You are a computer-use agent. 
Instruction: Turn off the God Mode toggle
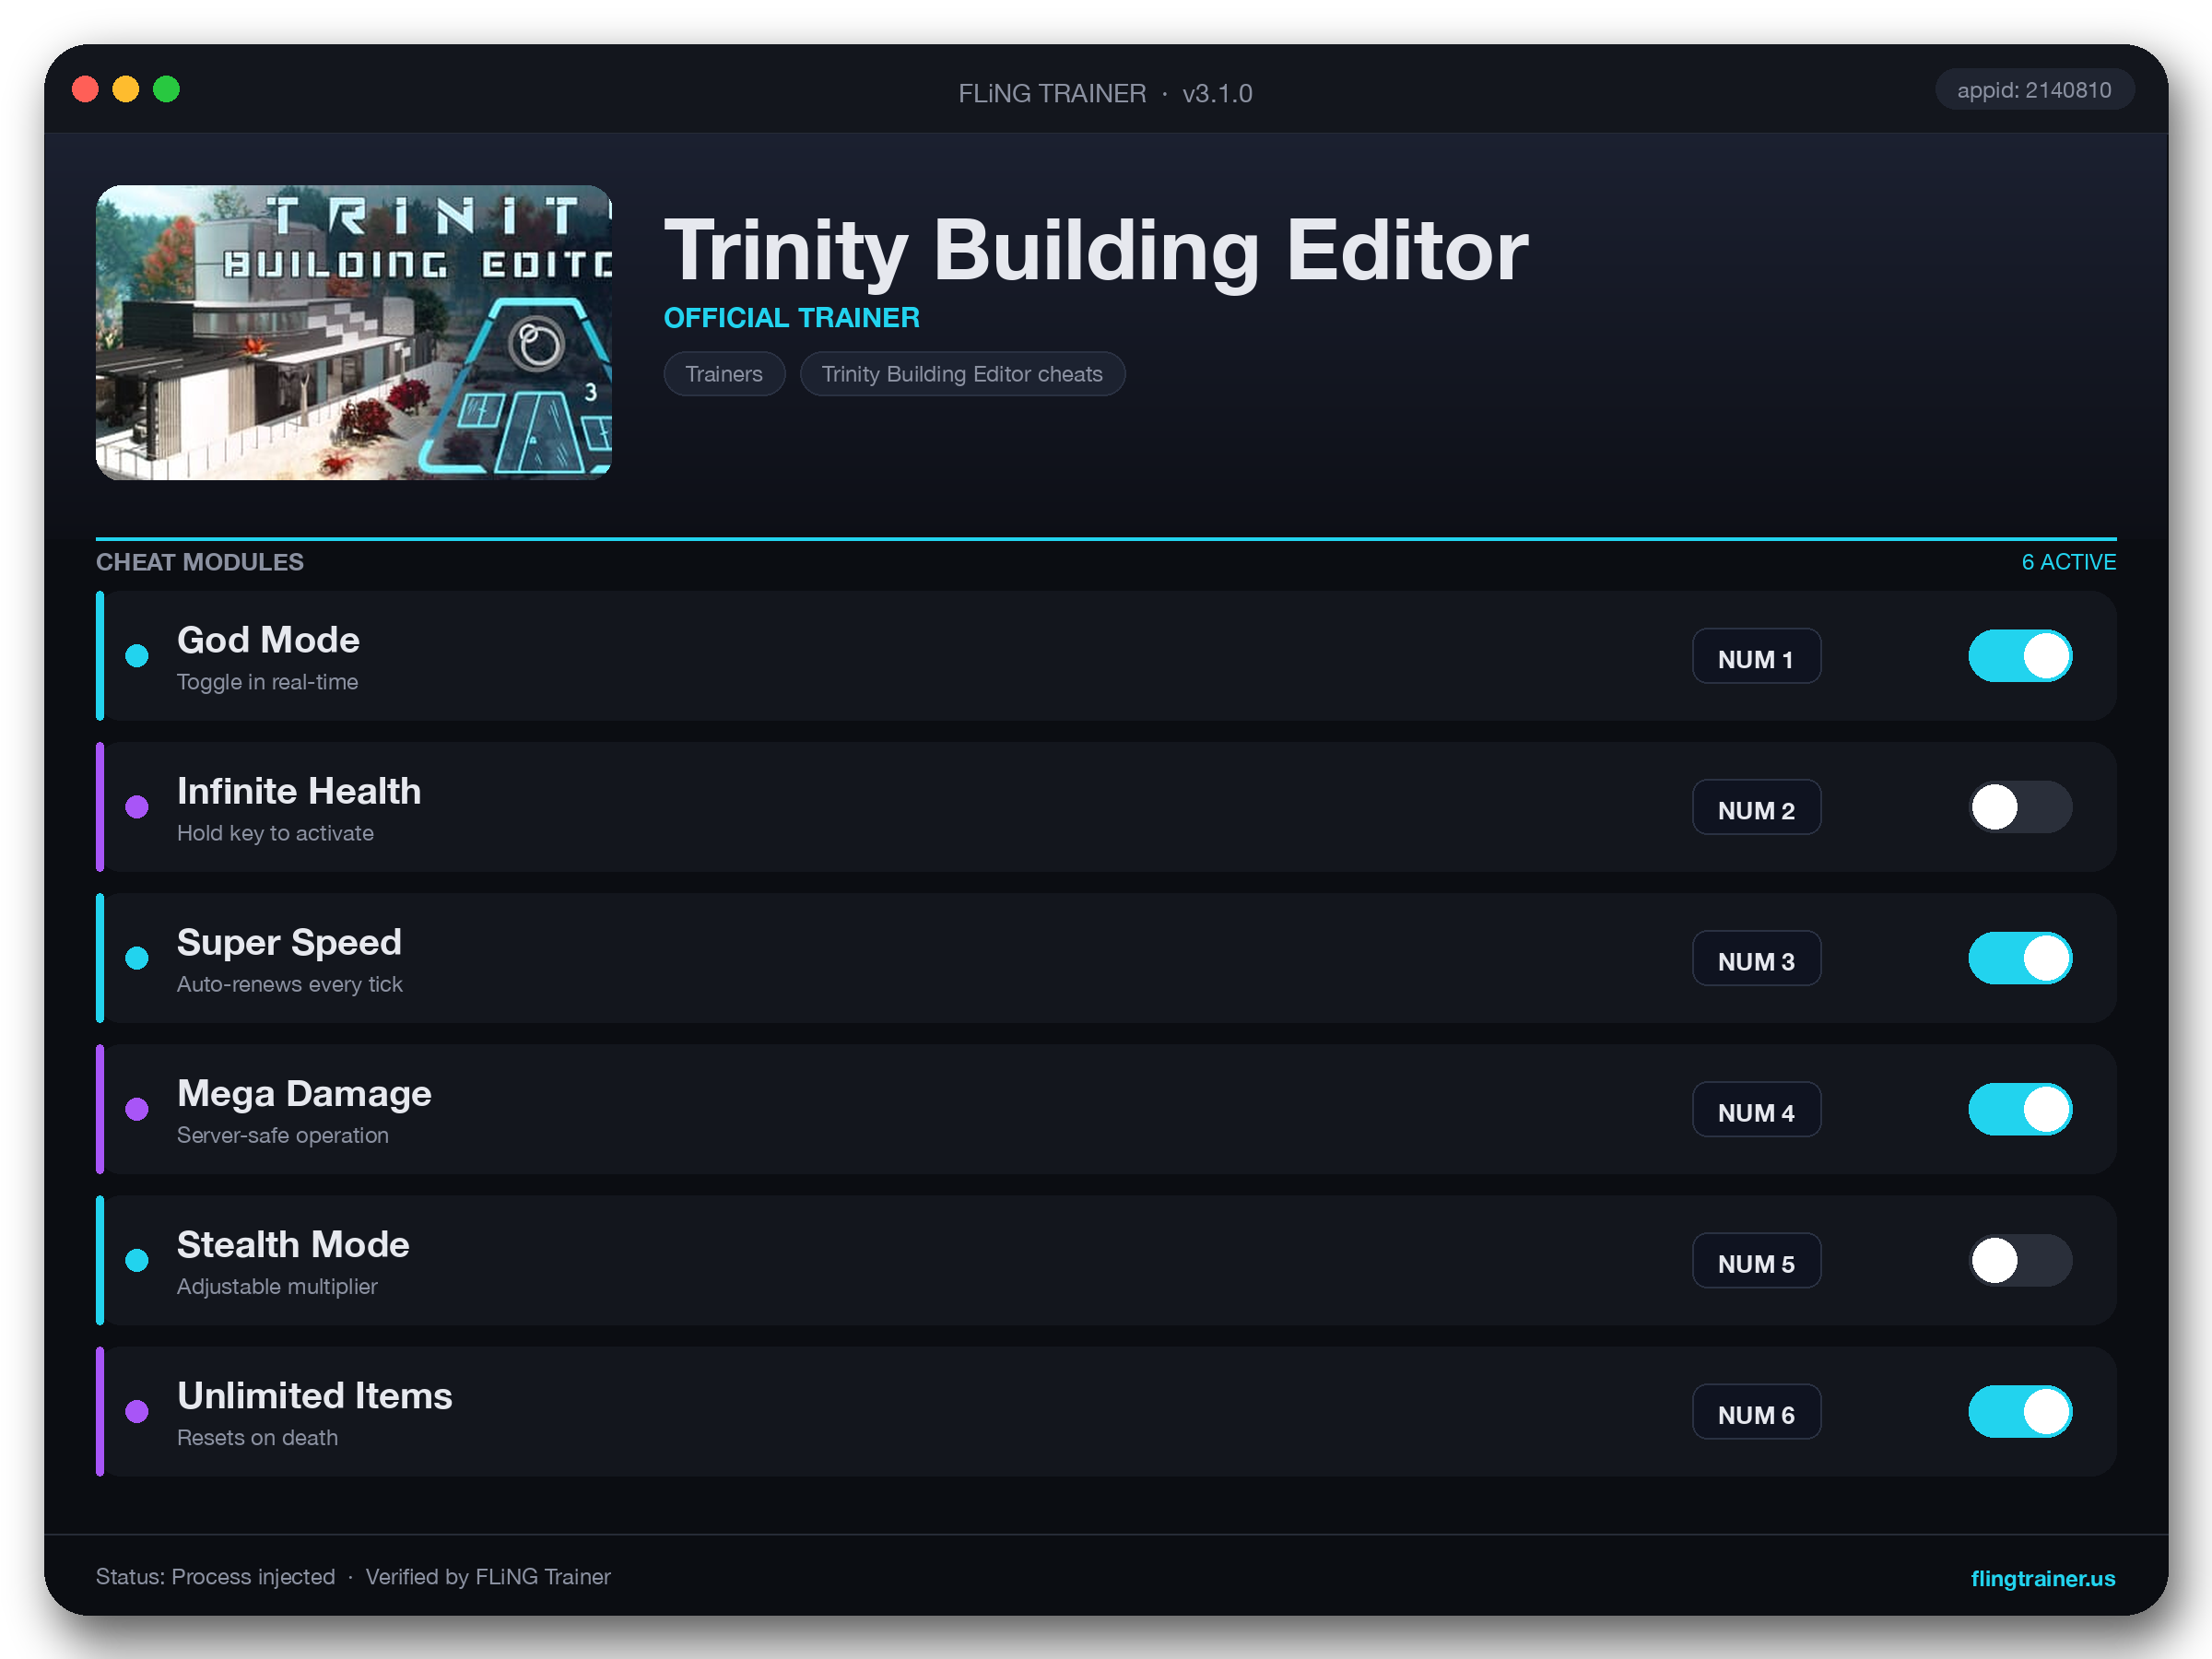point(2020,656)
